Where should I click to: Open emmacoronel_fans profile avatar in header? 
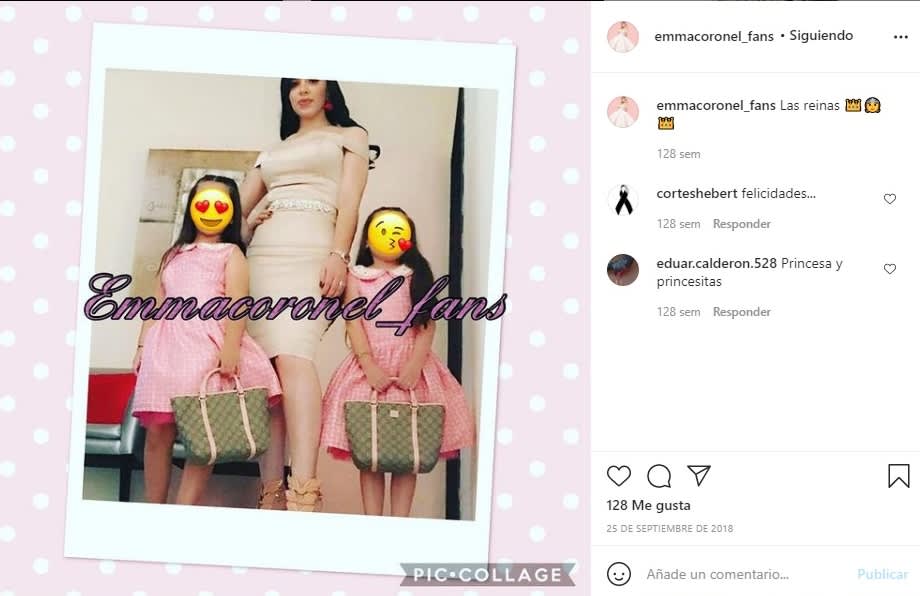point(623,37)
